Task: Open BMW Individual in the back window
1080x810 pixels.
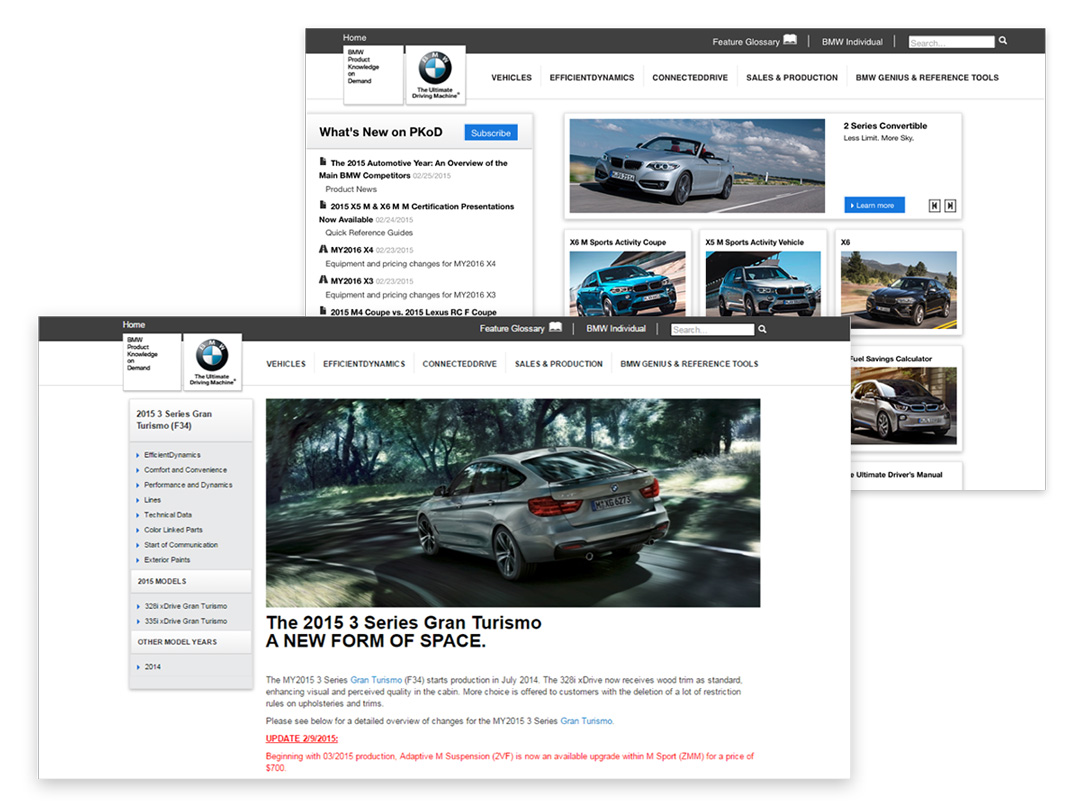Action: click(852, 42)
